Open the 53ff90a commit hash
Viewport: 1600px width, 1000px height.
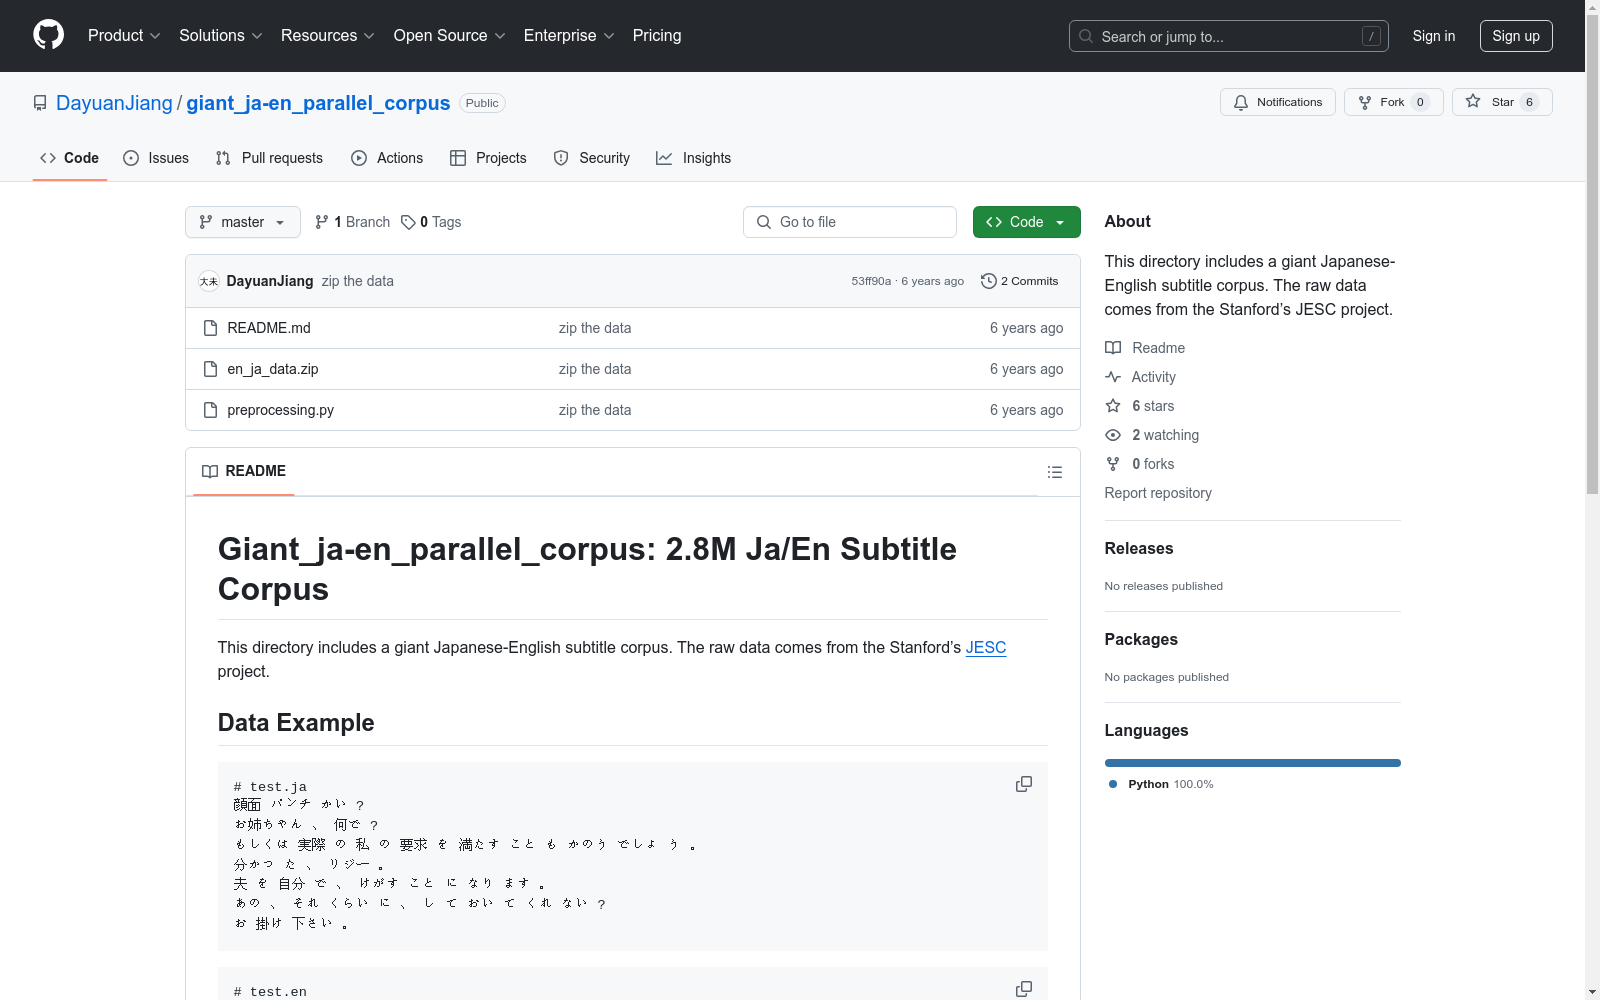(x=871, y=281)
